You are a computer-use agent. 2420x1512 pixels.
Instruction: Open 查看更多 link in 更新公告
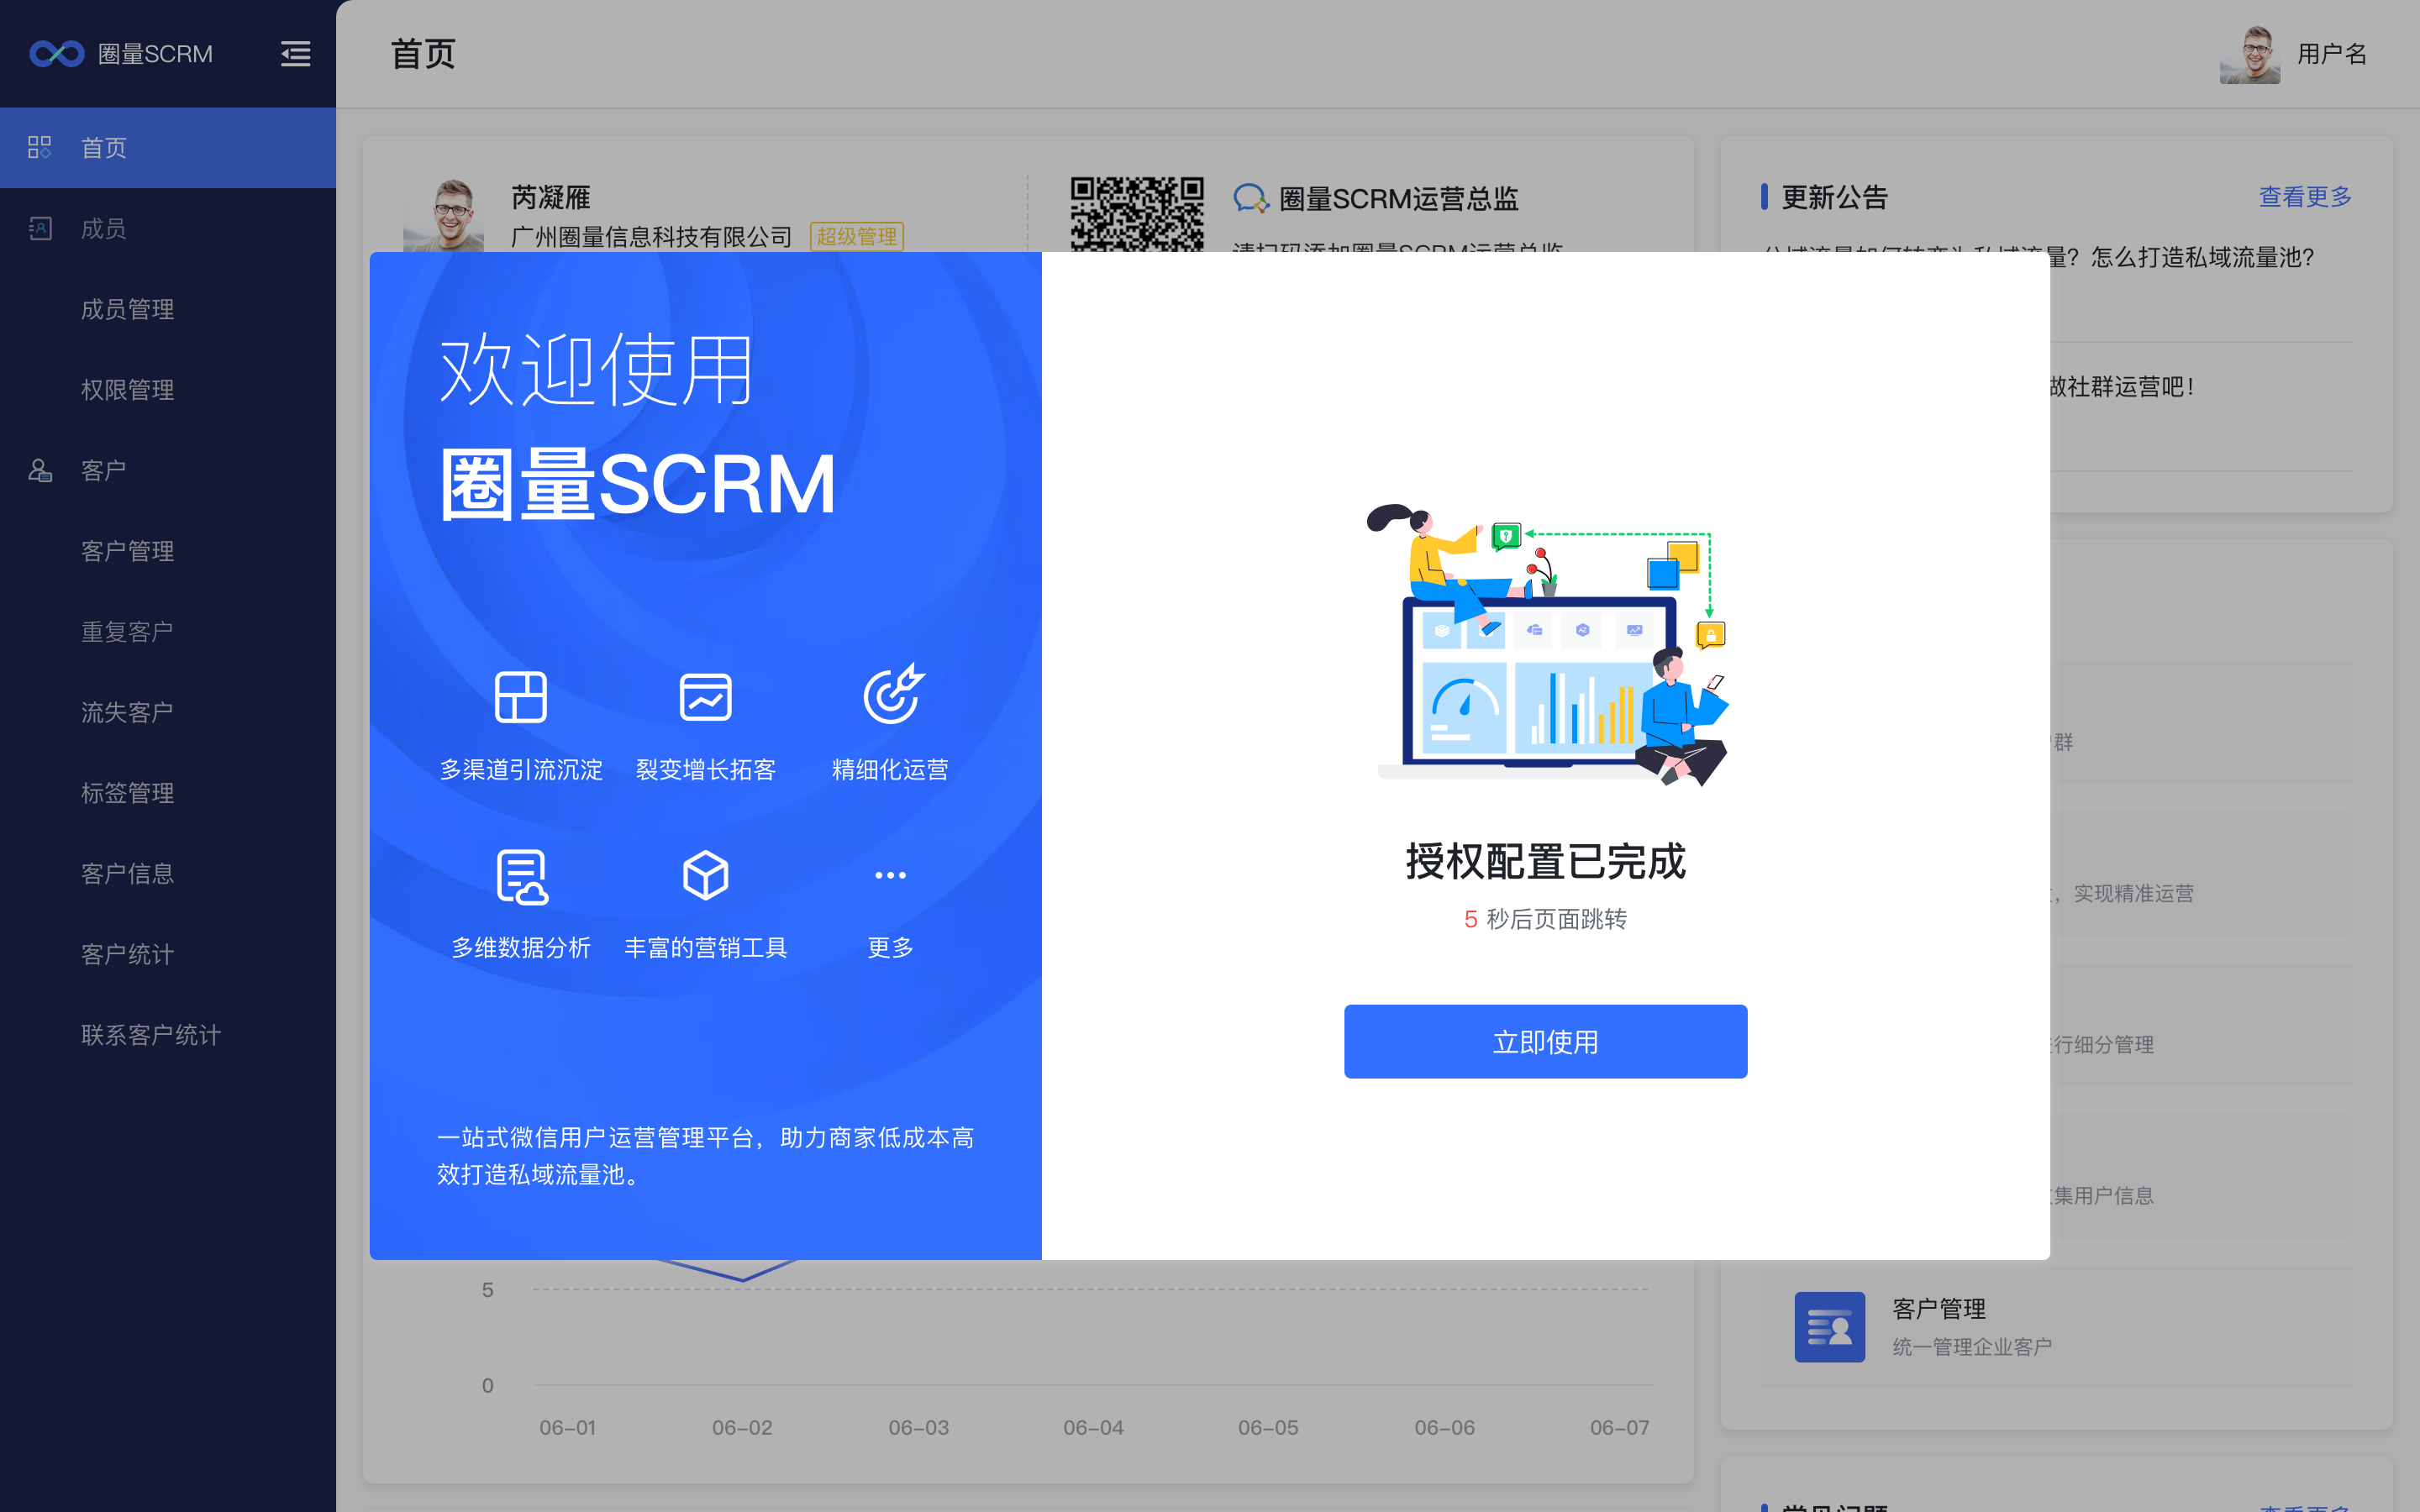click(x=2304, y=197)
